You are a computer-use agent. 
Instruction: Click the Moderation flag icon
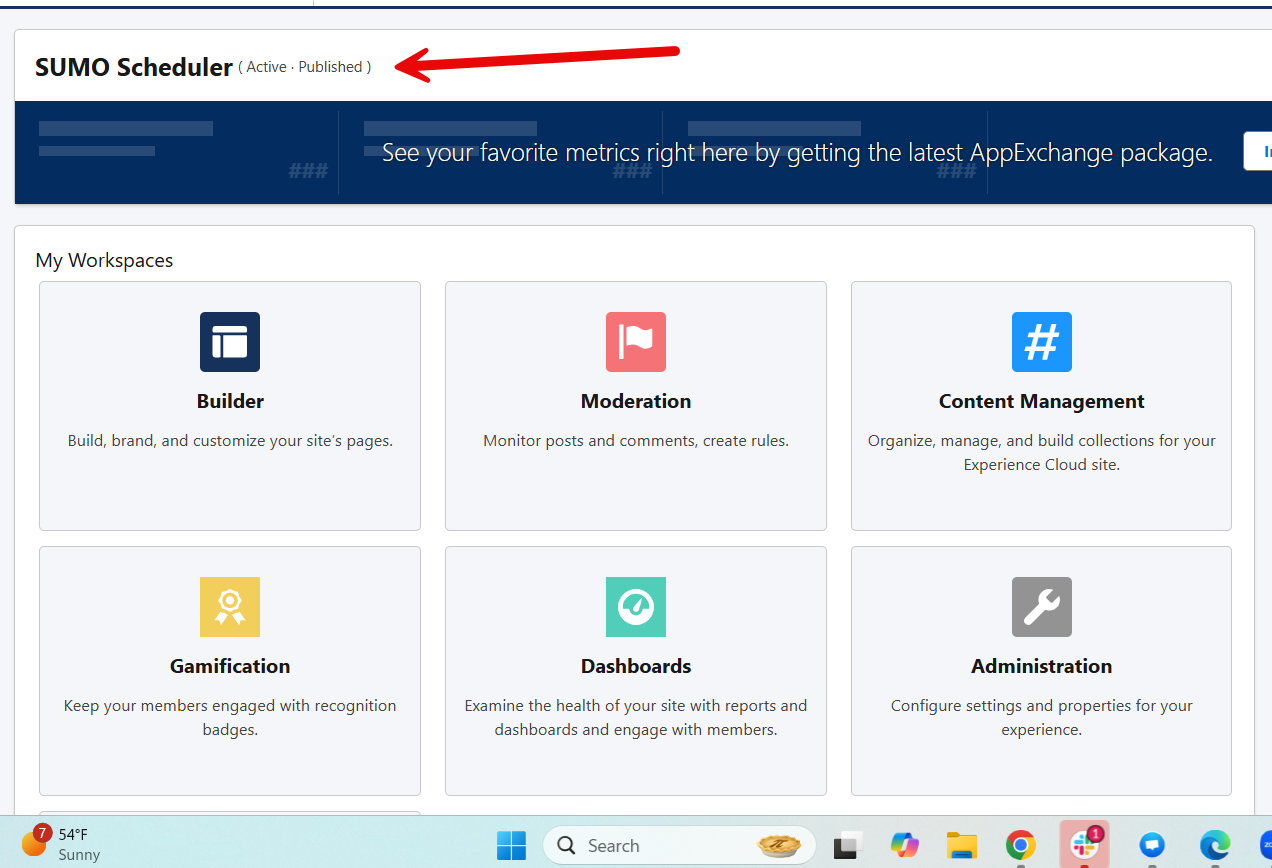636,342
